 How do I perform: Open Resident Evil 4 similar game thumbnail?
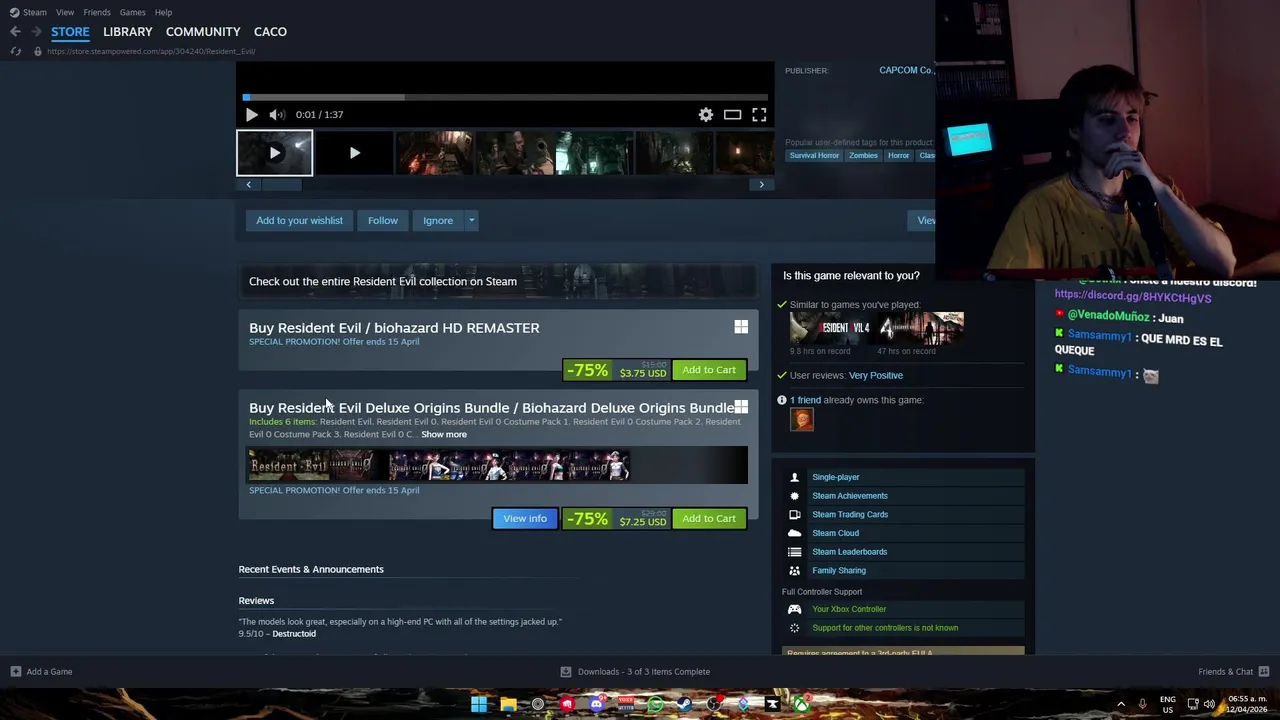click(832, 328)
